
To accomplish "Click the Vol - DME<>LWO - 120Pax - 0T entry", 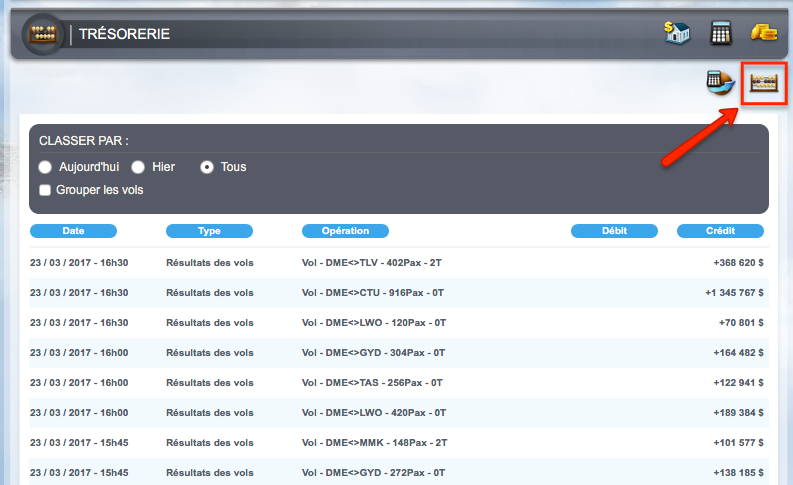I will click(x=374, y=323).
